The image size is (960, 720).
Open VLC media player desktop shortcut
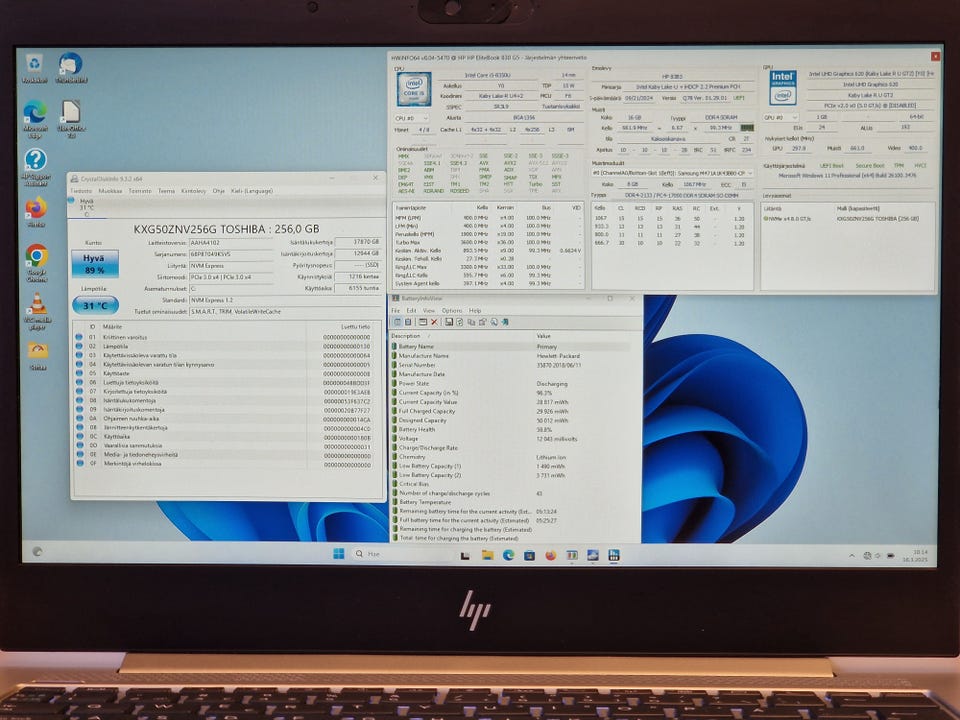[37, 311]
